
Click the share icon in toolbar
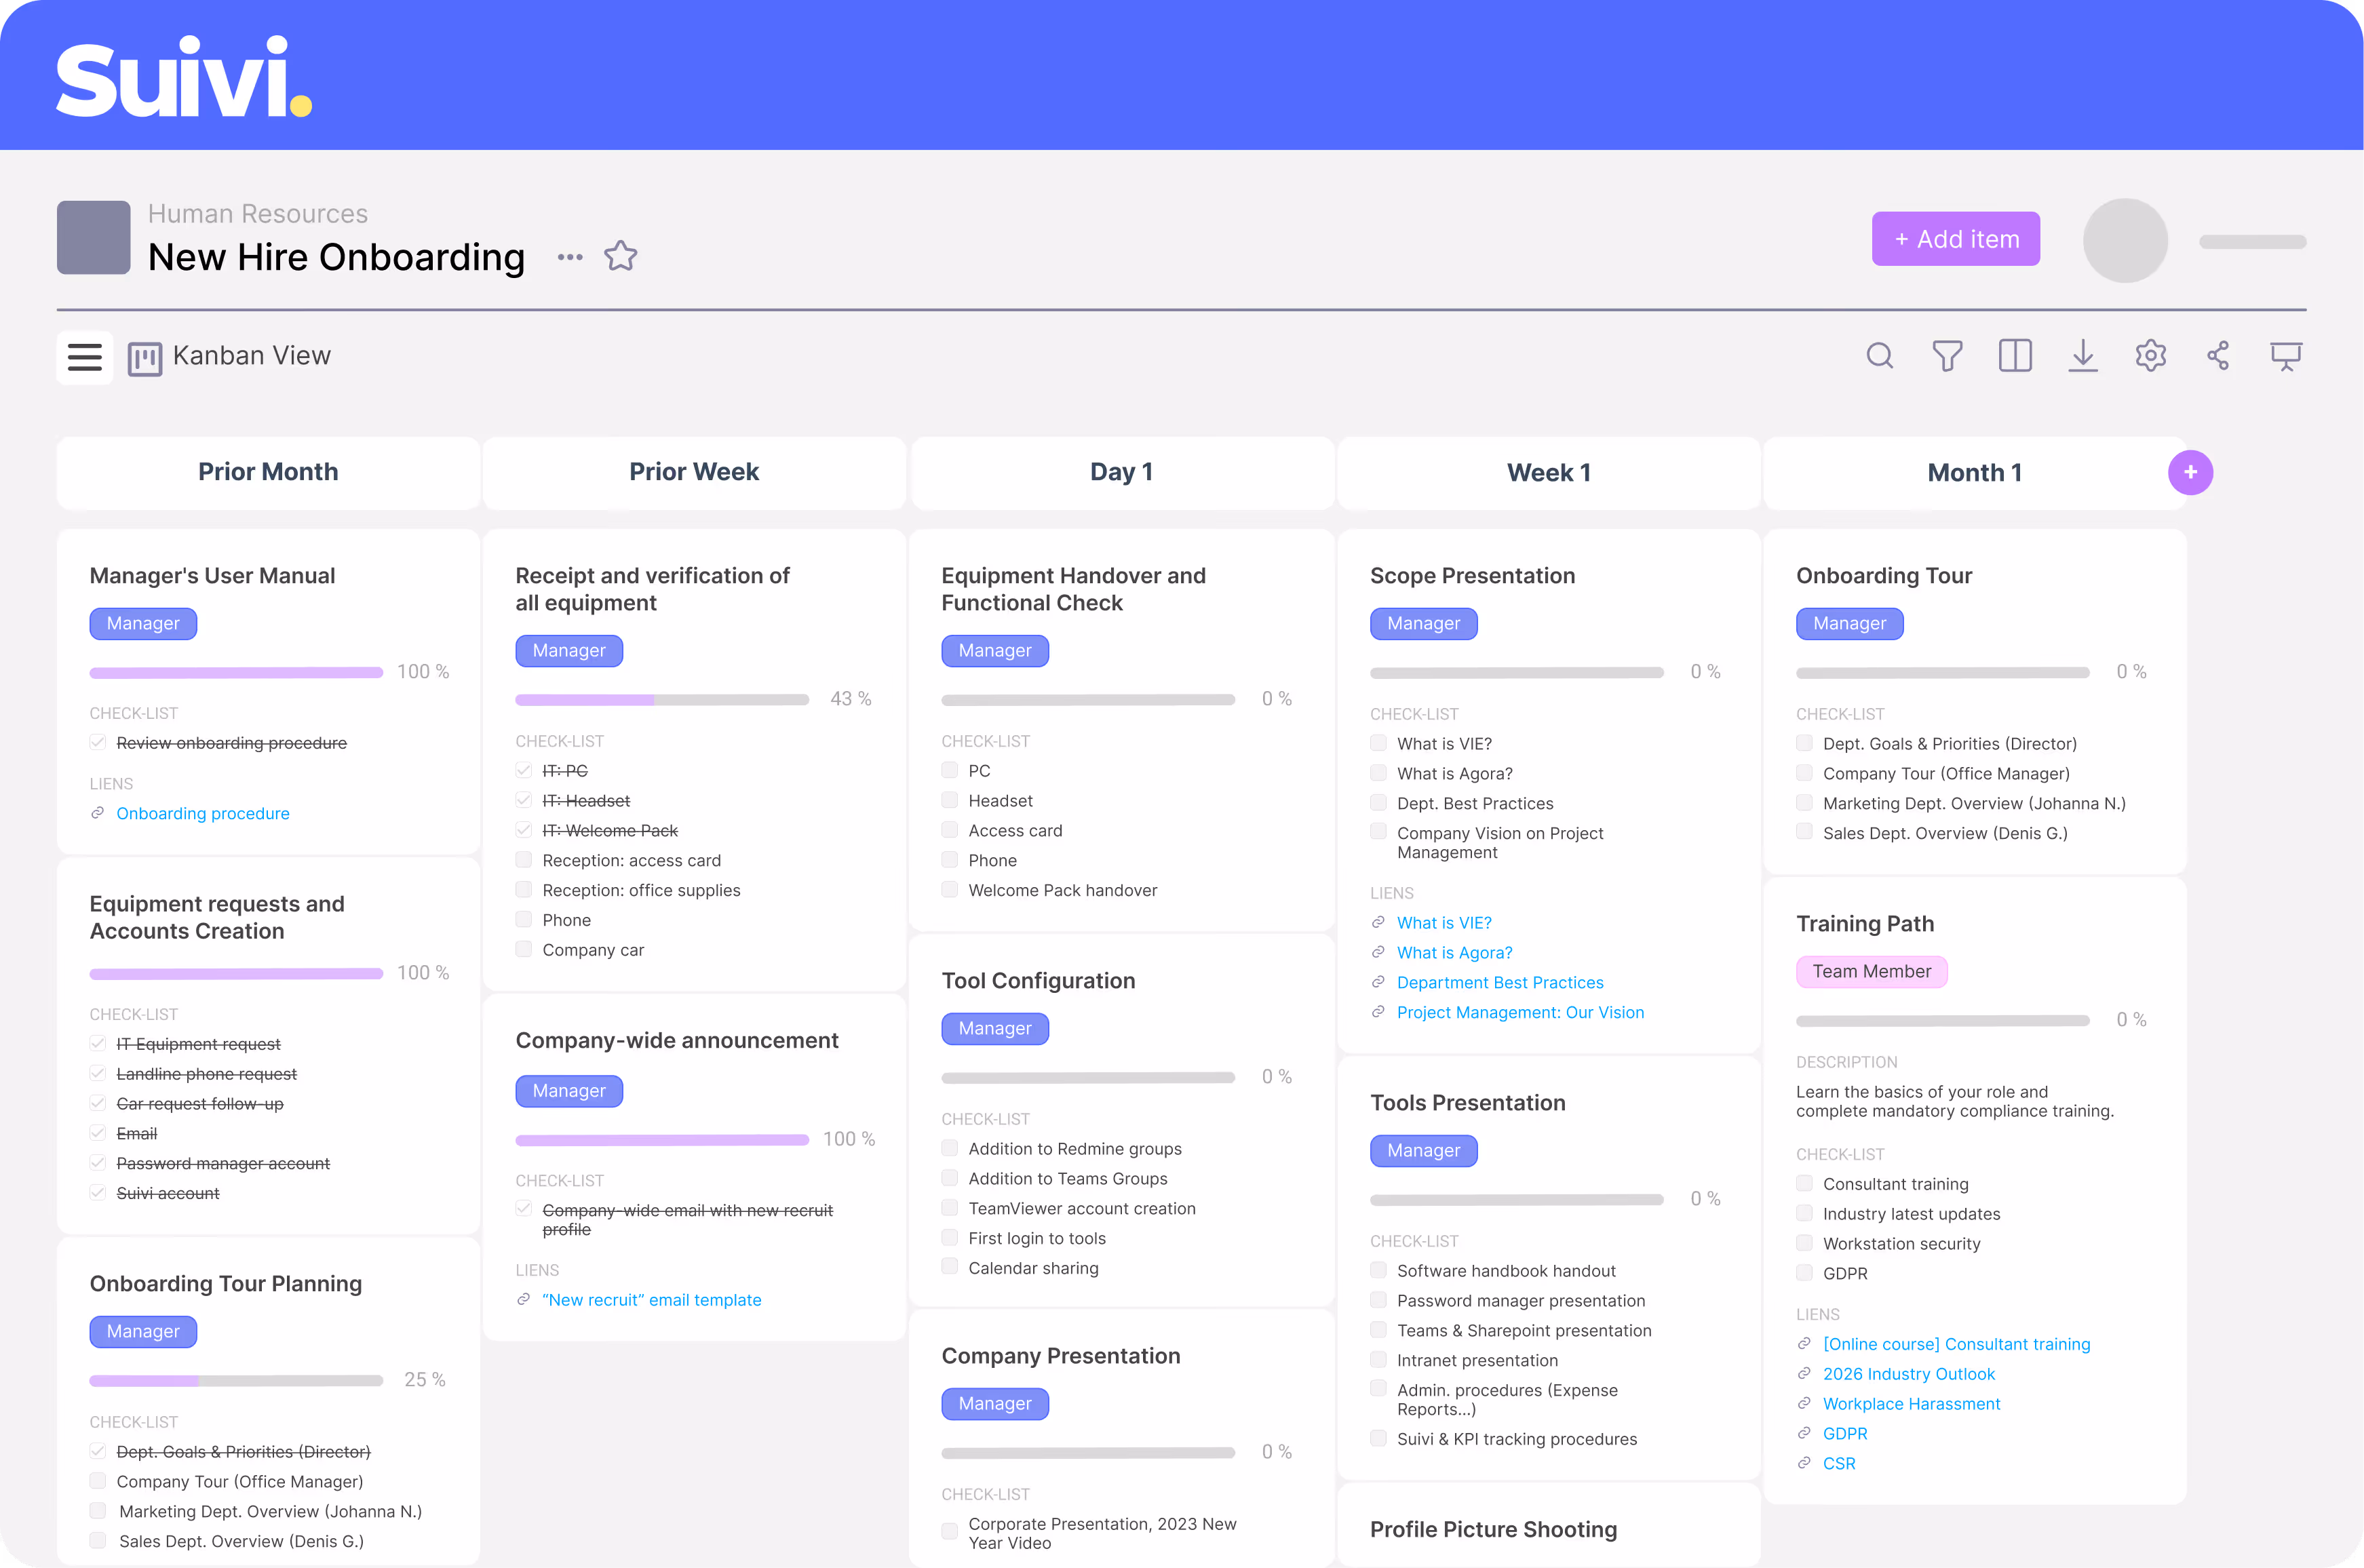(2218, 356)
